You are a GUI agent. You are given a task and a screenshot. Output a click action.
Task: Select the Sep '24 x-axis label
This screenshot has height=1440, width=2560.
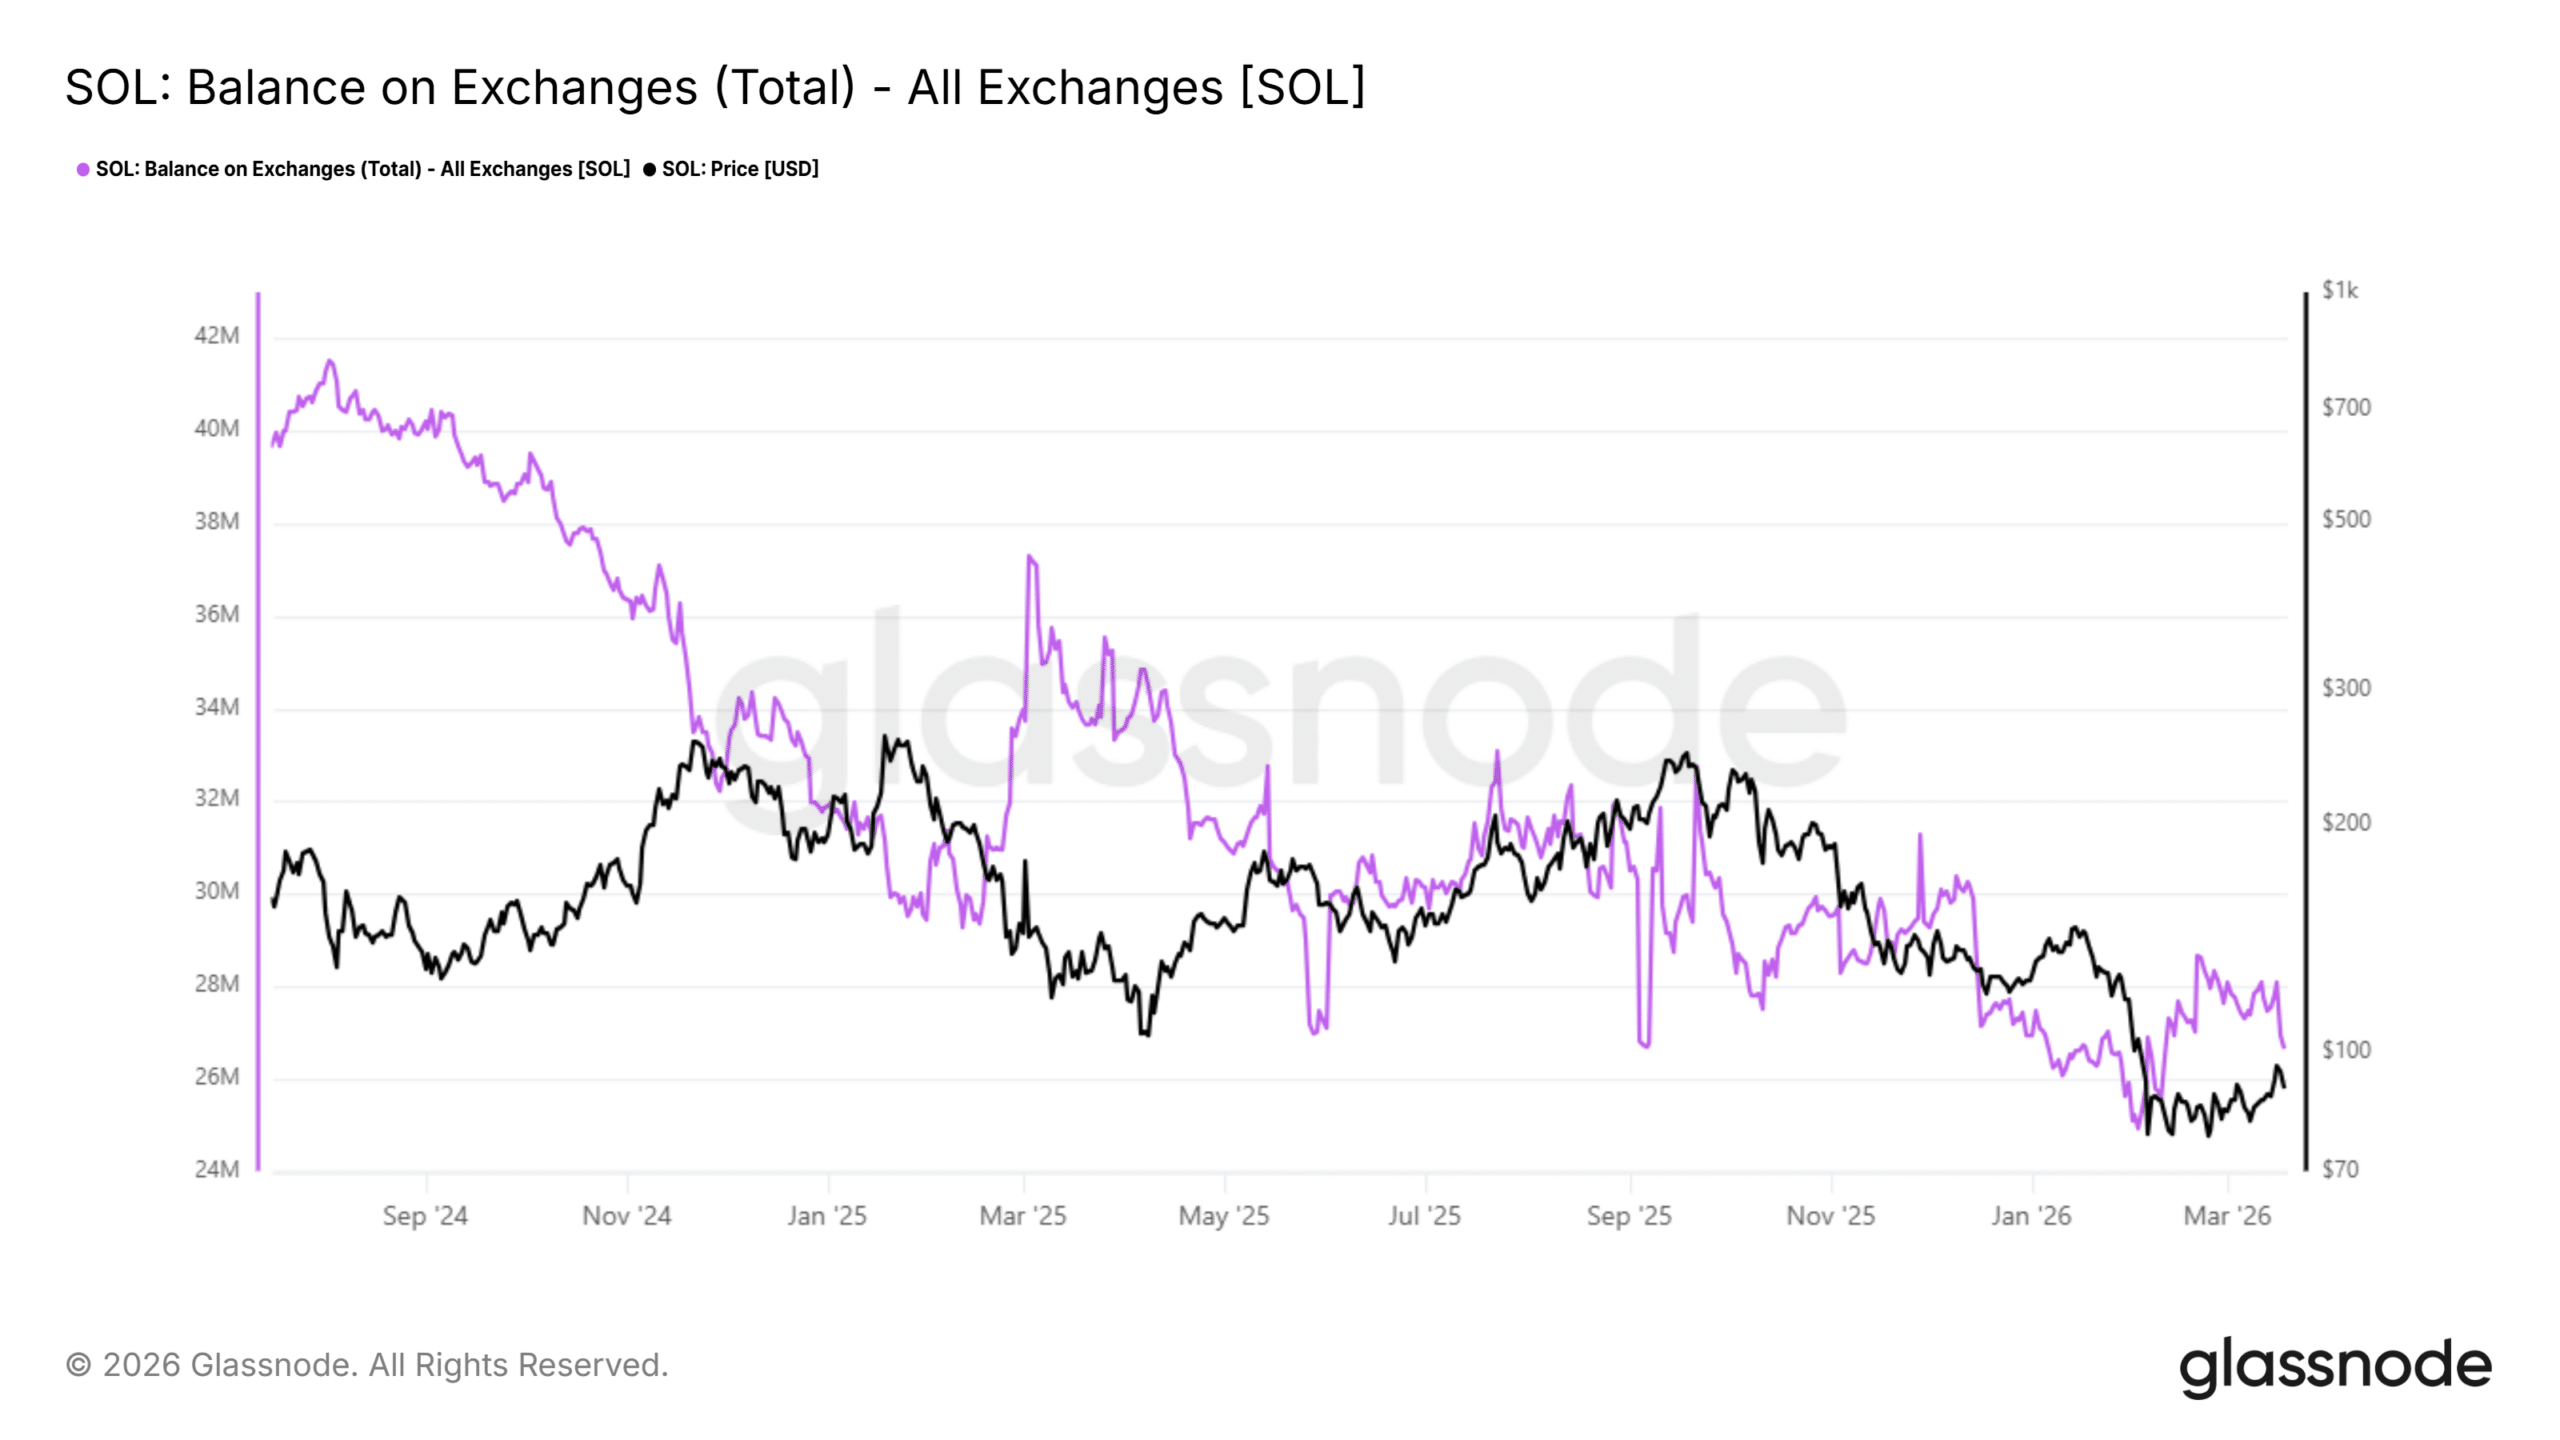(425, 1216)
